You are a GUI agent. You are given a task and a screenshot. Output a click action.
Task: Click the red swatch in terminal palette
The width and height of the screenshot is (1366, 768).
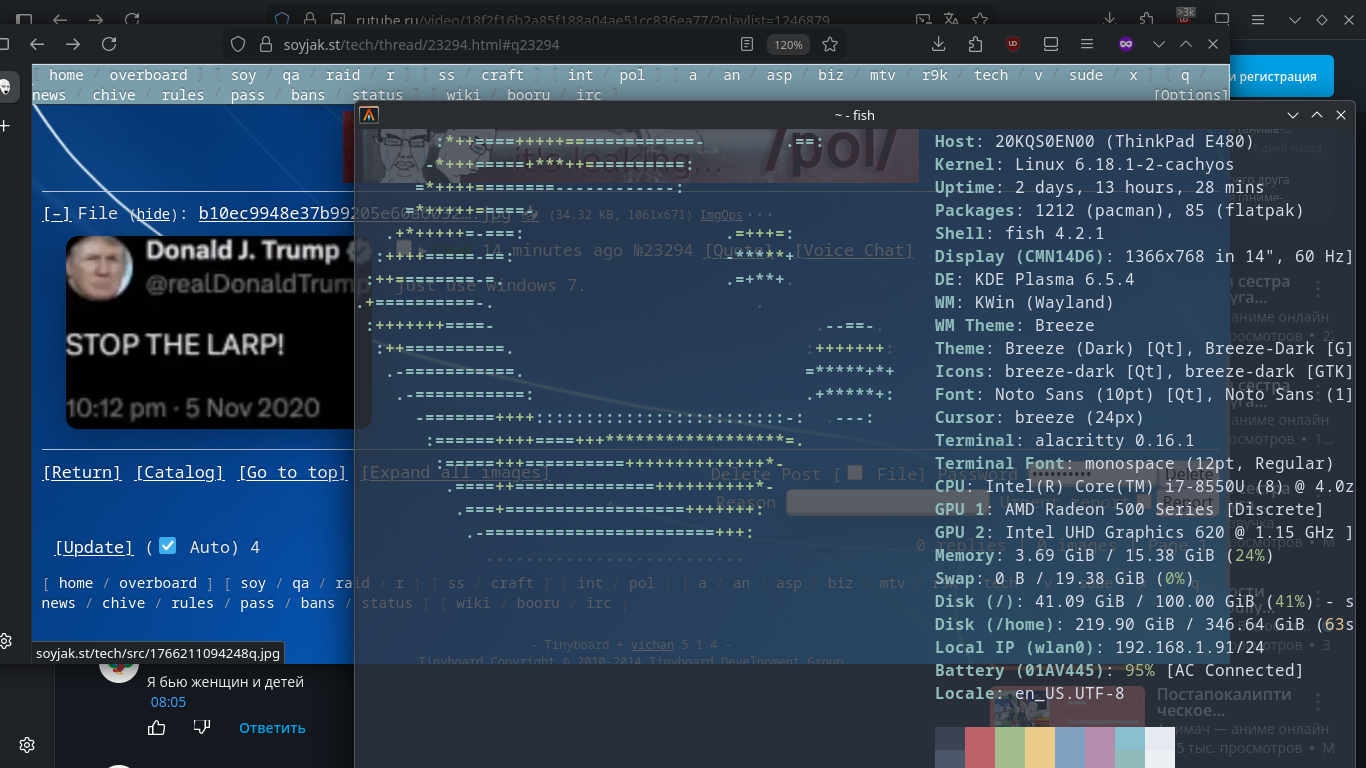click(x=980, y=747)
